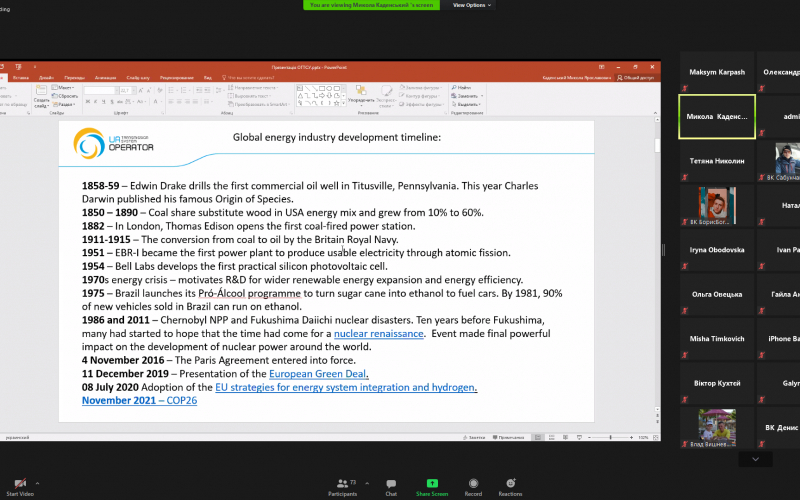The image size is (800, 500).
Task: Show more participants with the down chevron
Action: [756, 459]
